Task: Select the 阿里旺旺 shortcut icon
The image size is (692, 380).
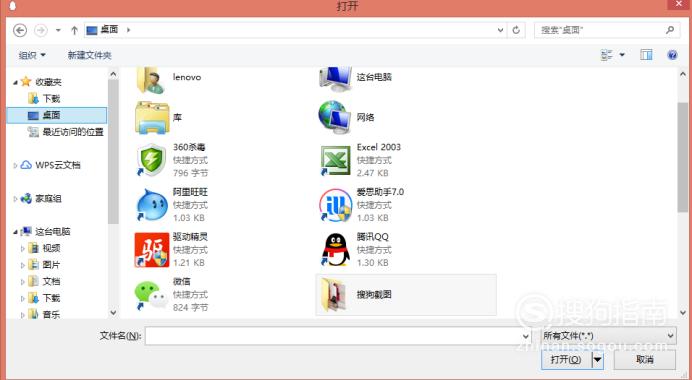Action: pyautogui.click(x=152, y=205)
